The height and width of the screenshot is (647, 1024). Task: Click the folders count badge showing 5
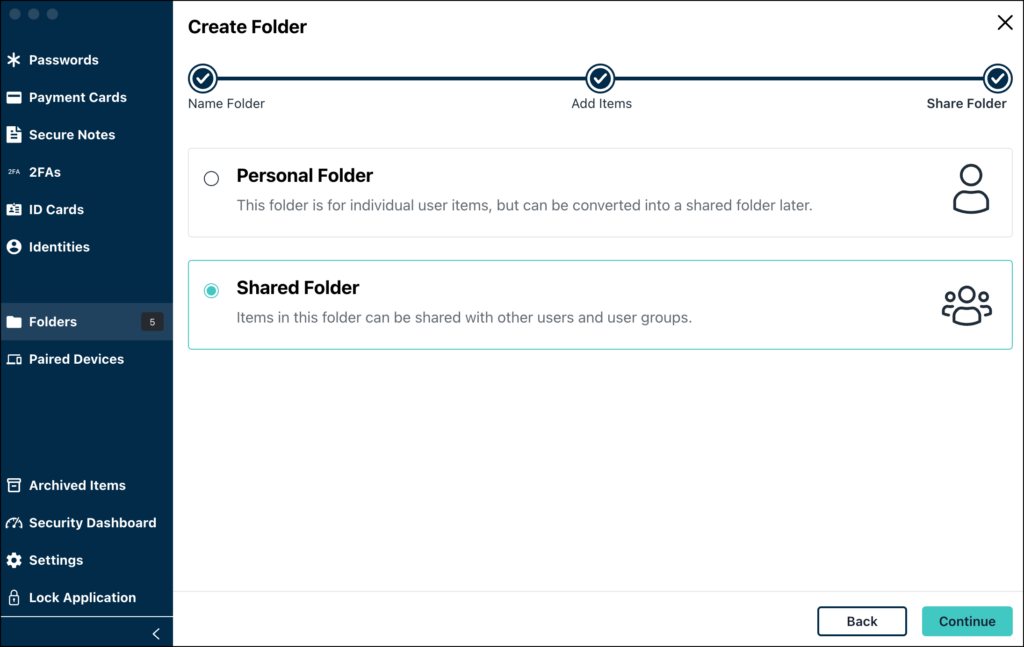pyautogui.click(x=151, y=322)
